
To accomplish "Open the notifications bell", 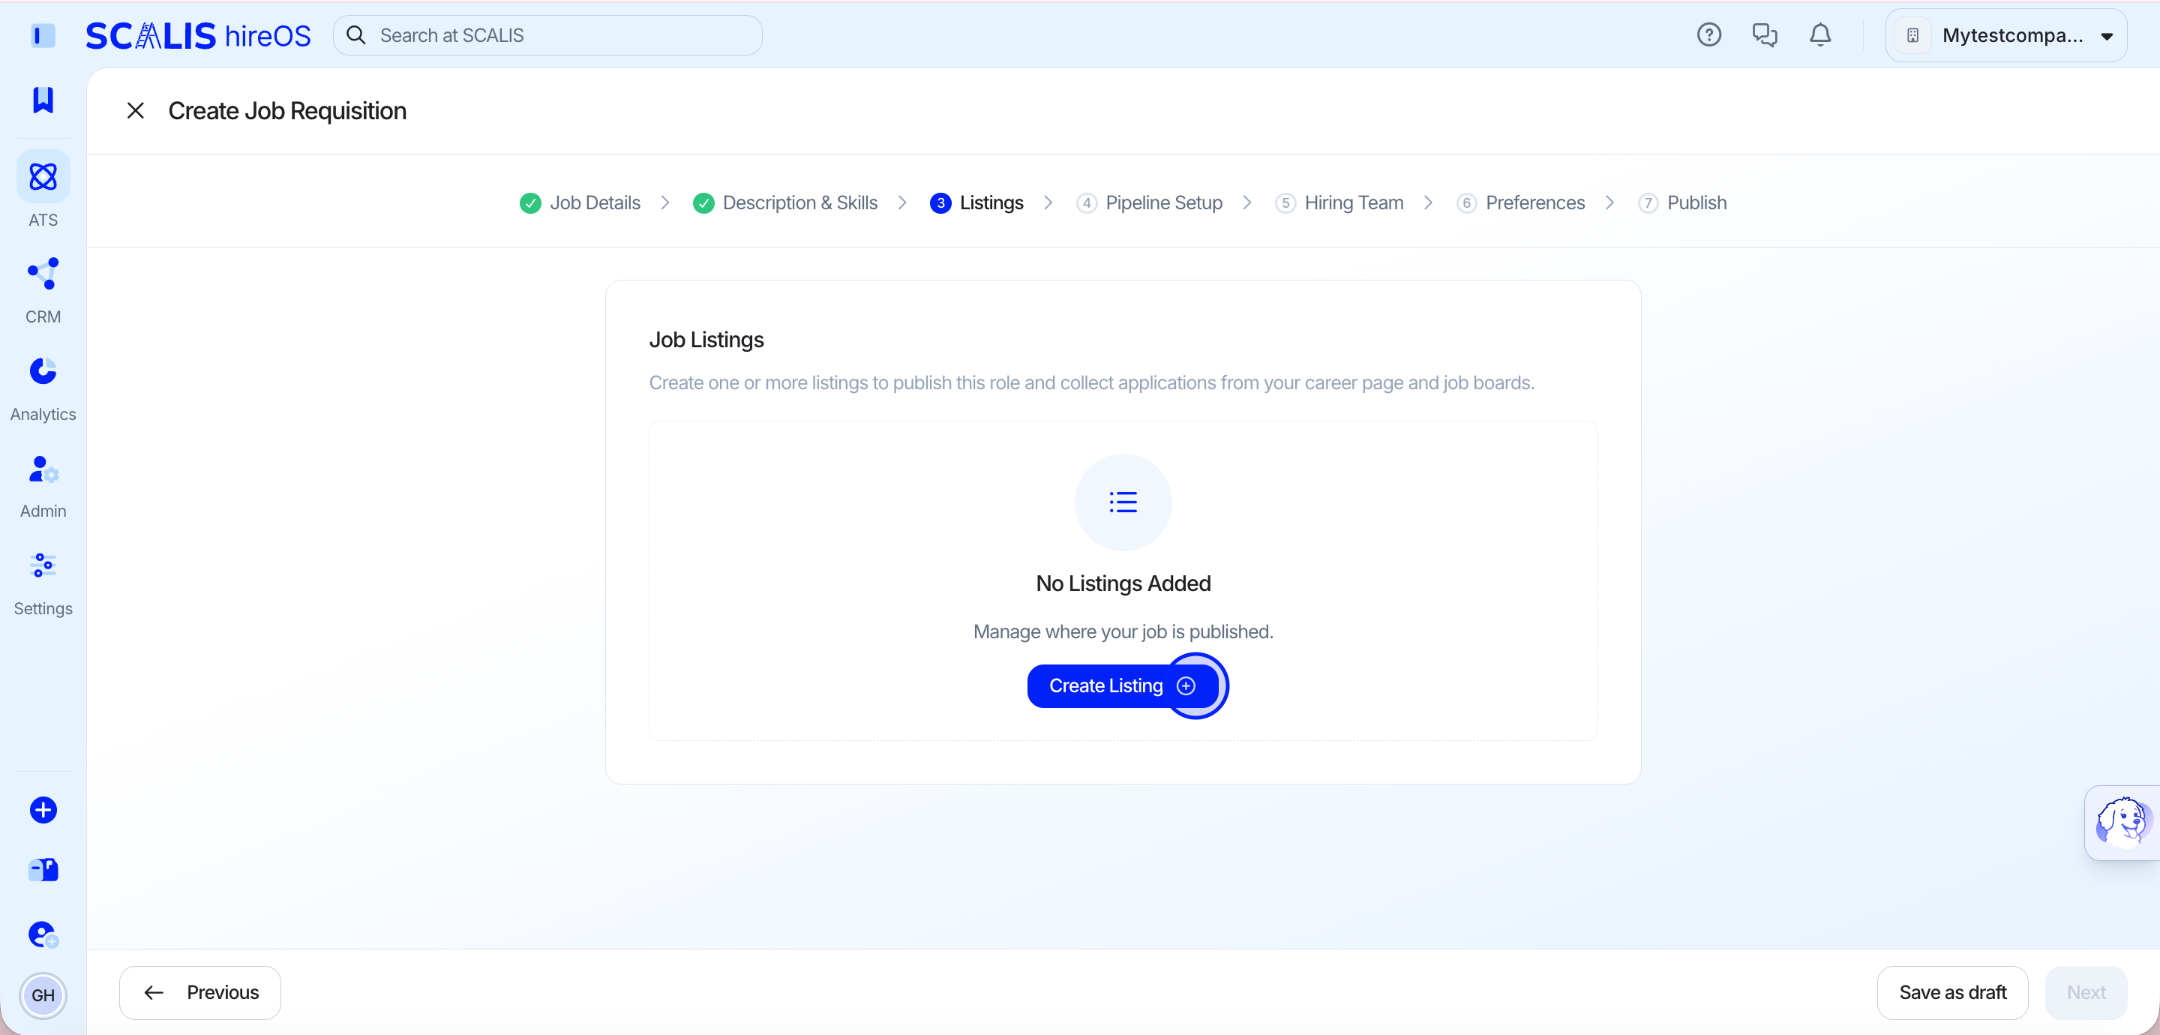I will pos(1821,35).
